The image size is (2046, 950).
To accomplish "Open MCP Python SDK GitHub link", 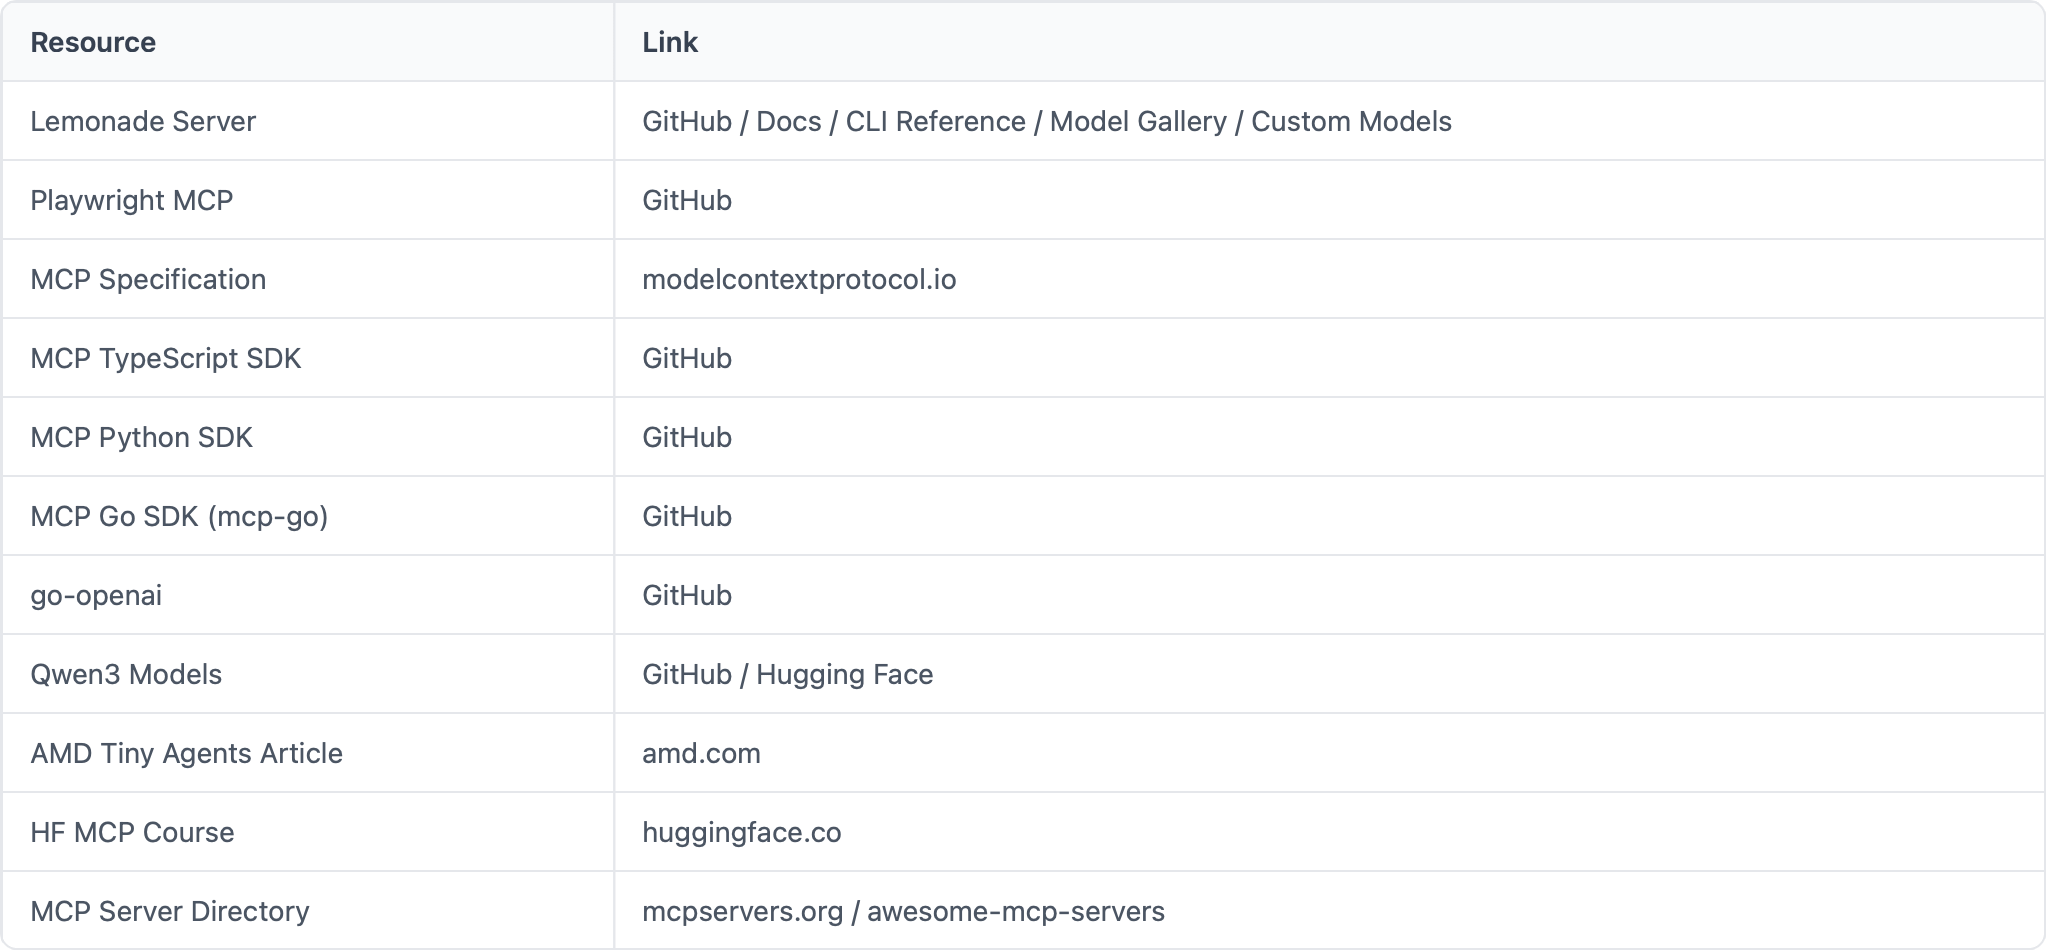I will 687,437.
